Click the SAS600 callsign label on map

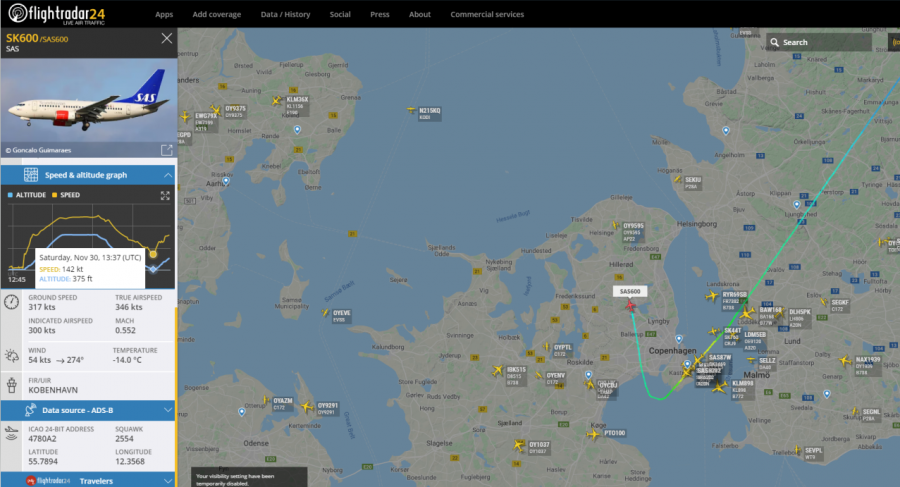pyautogui.click(x=630, y=291)
